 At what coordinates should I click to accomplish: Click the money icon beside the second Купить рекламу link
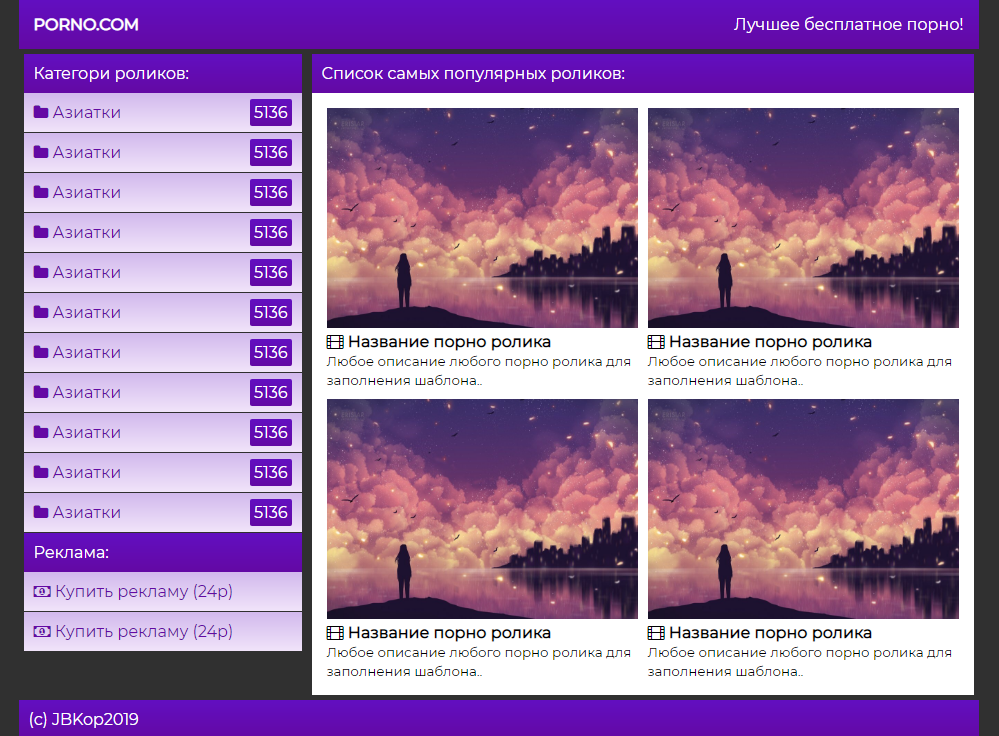(42, 632)
